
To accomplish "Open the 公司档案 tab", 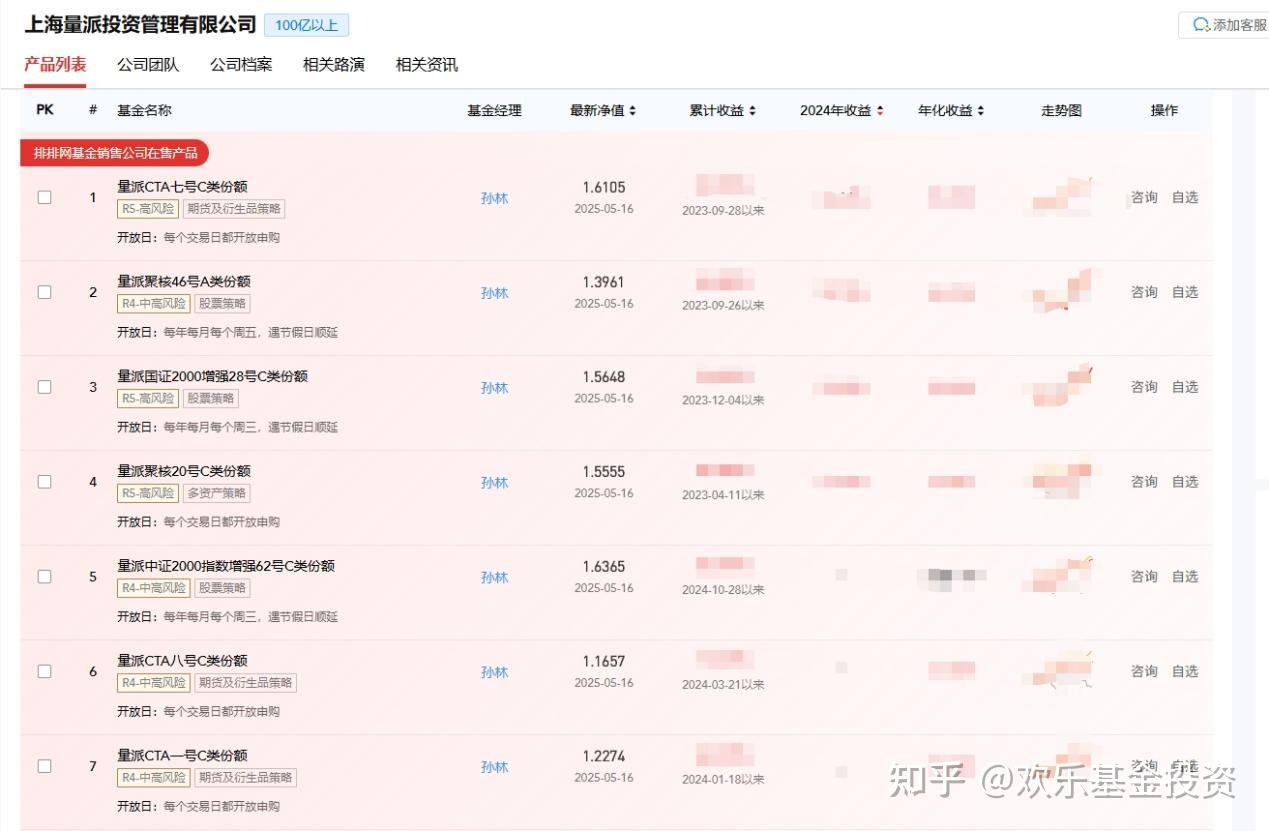I will point(240,63).
